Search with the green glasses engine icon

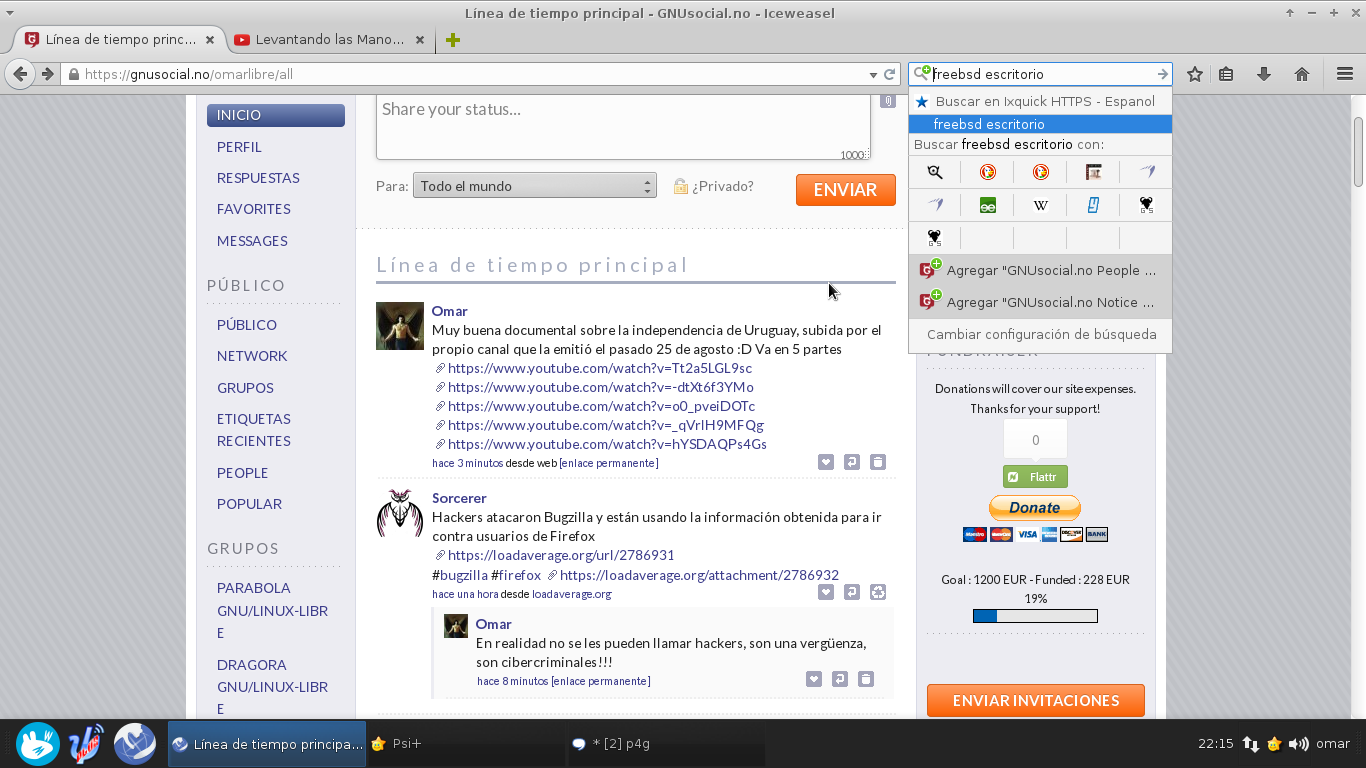pyautogui.click(x=987, y=205)
